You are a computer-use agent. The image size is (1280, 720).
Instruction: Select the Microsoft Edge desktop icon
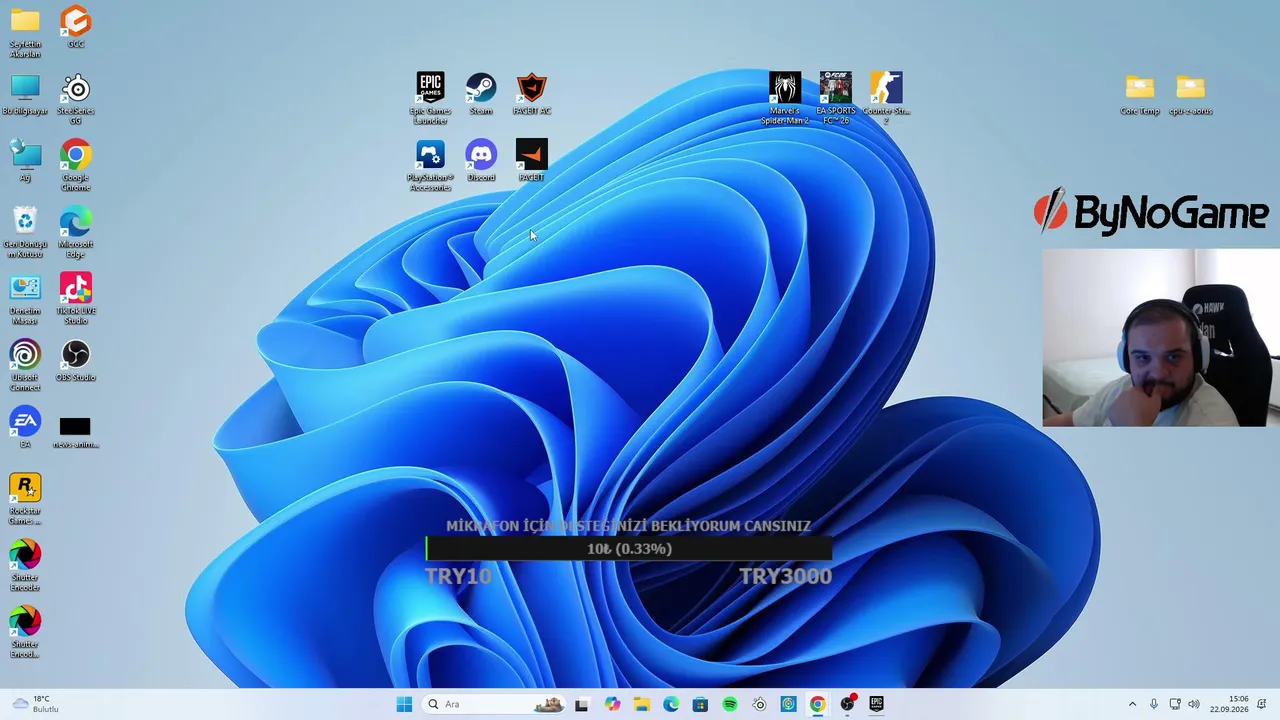76,232
